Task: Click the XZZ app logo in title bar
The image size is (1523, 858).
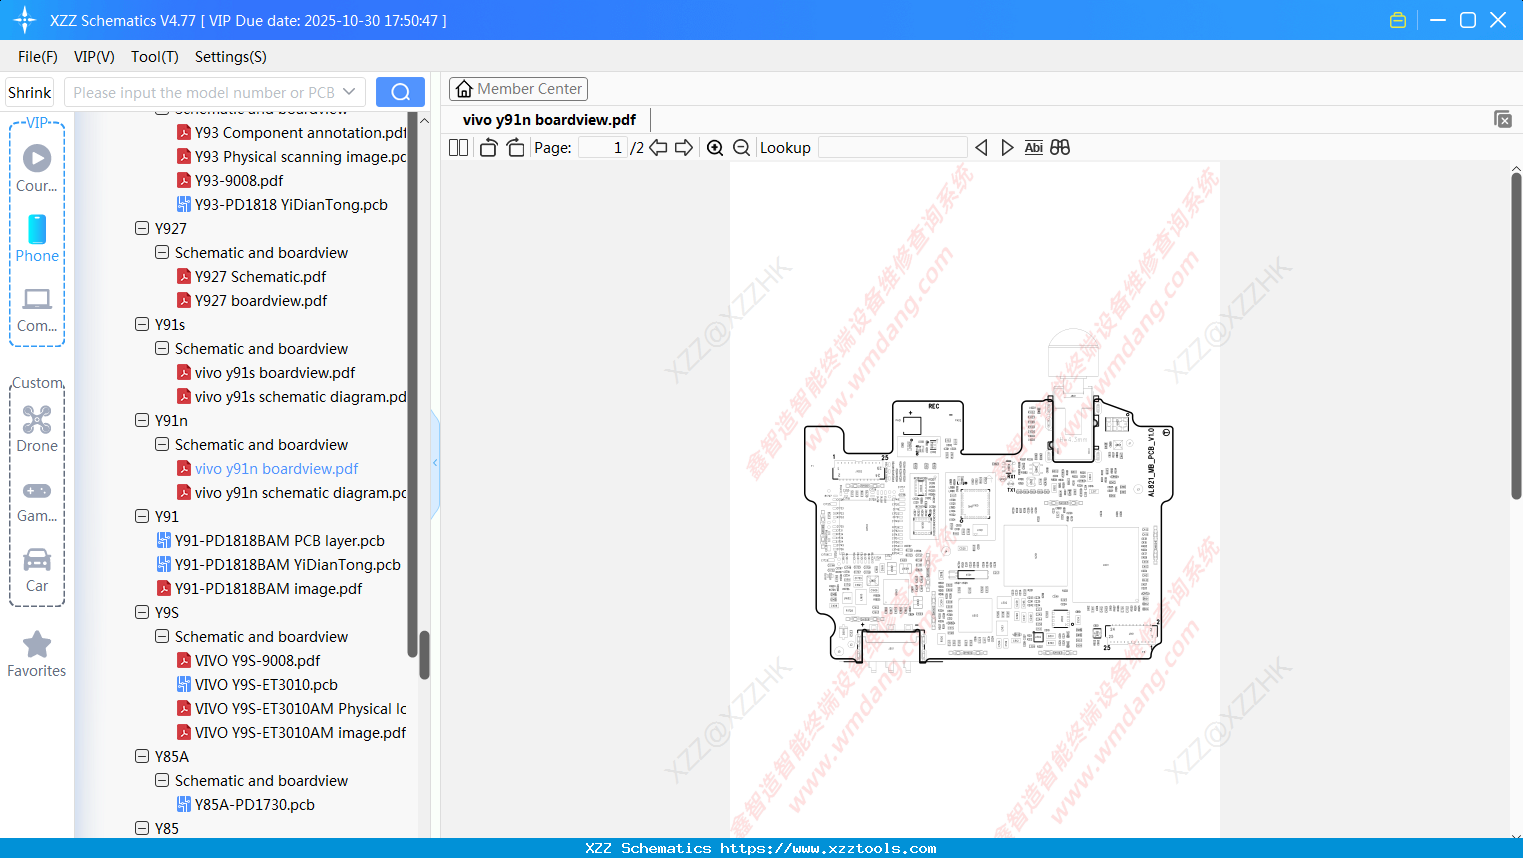Action: coord(25,20)
